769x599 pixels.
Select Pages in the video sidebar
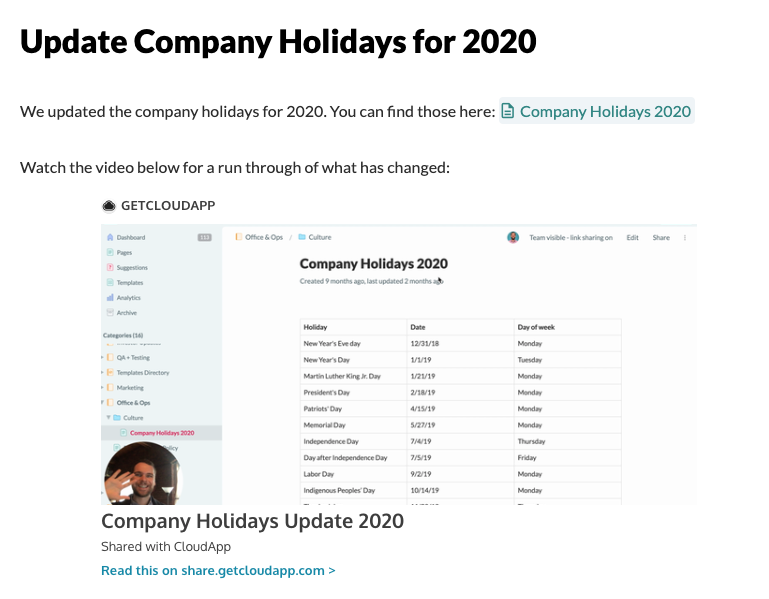pyautogui.click(x=124, y=253)
